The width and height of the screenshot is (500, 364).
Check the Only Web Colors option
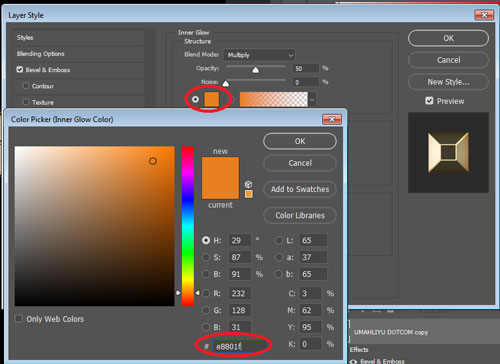[x=19, y=319]
